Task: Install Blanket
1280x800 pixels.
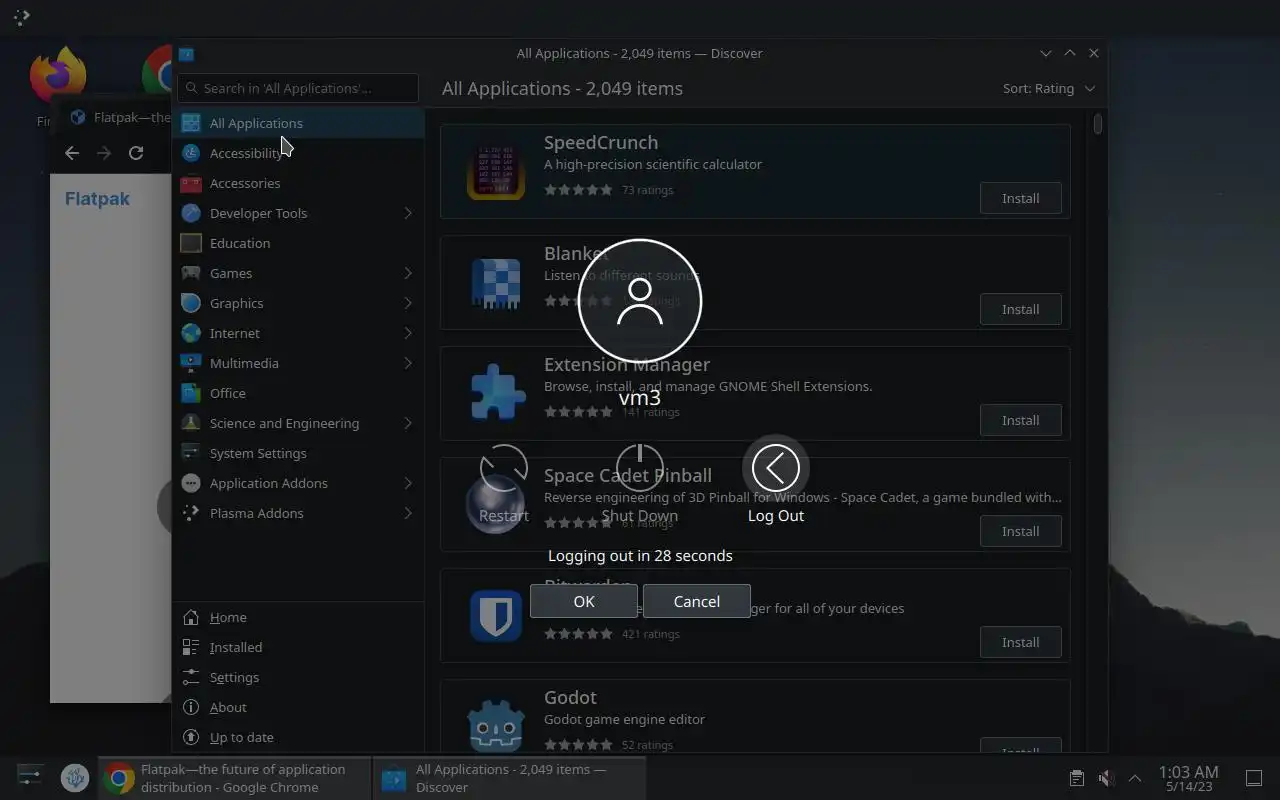Action: [x=1021, y=309]
